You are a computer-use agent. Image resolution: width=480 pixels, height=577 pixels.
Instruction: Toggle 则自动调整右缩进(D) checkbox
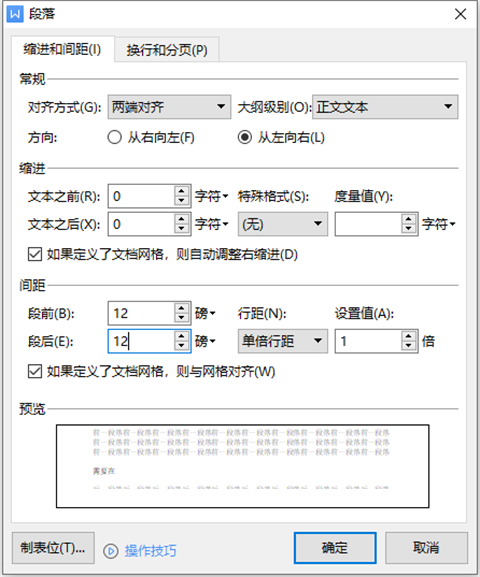pyautogui.click(x=35, y=254)
